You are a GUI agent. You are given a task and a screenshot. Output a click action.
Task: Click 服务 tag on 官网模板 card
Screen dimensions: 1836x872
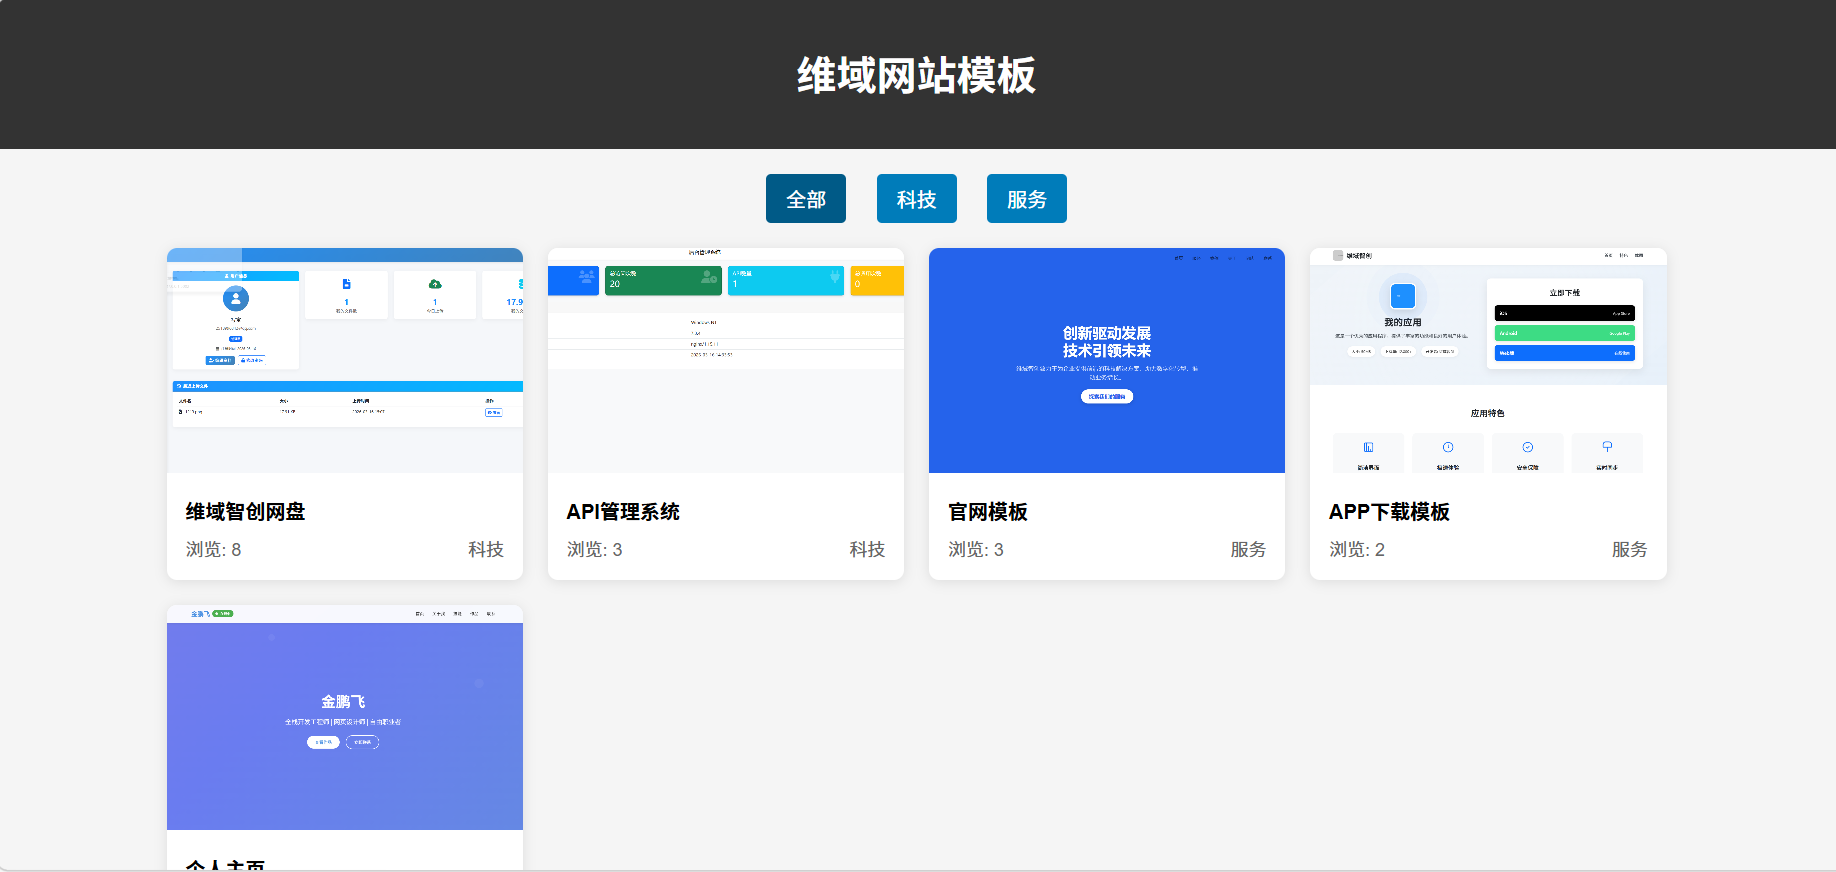click(x=1248, y=550)
